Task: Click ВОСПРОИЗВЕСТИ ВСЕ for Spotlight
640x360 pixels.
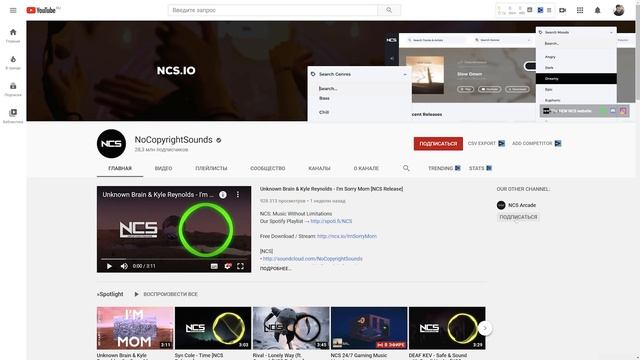Action: [166, 294]
